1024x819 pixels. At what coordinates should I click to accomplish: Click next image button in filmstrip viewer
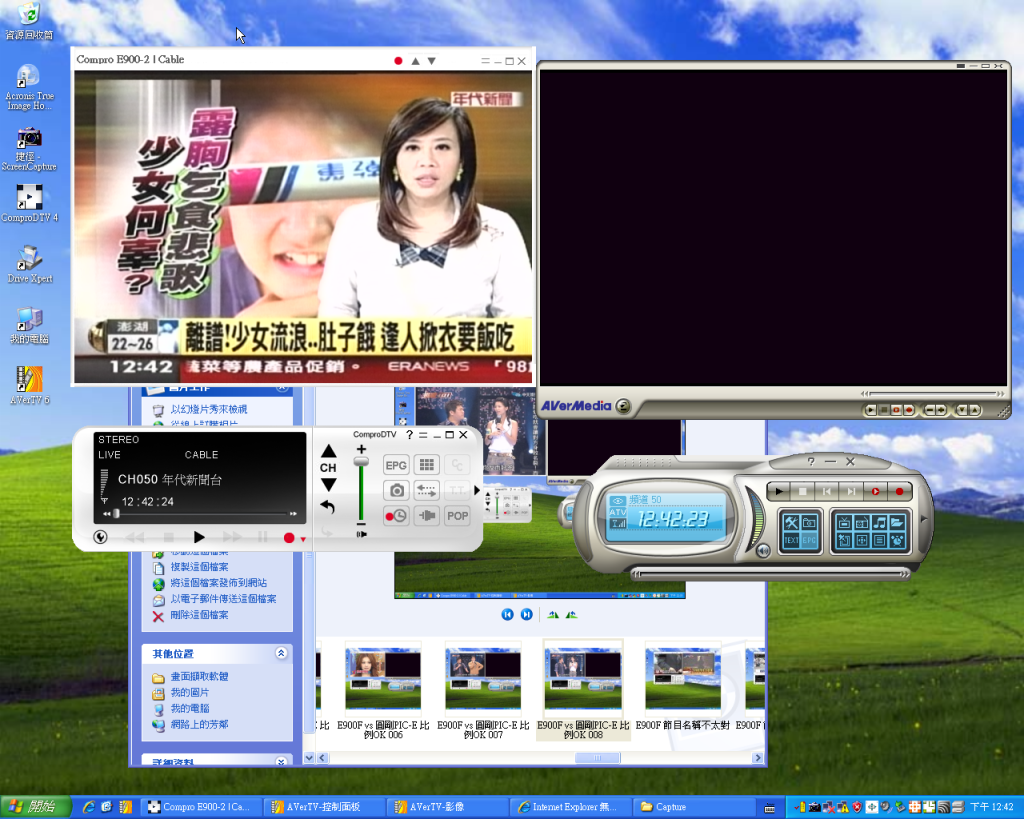point(526,615)
